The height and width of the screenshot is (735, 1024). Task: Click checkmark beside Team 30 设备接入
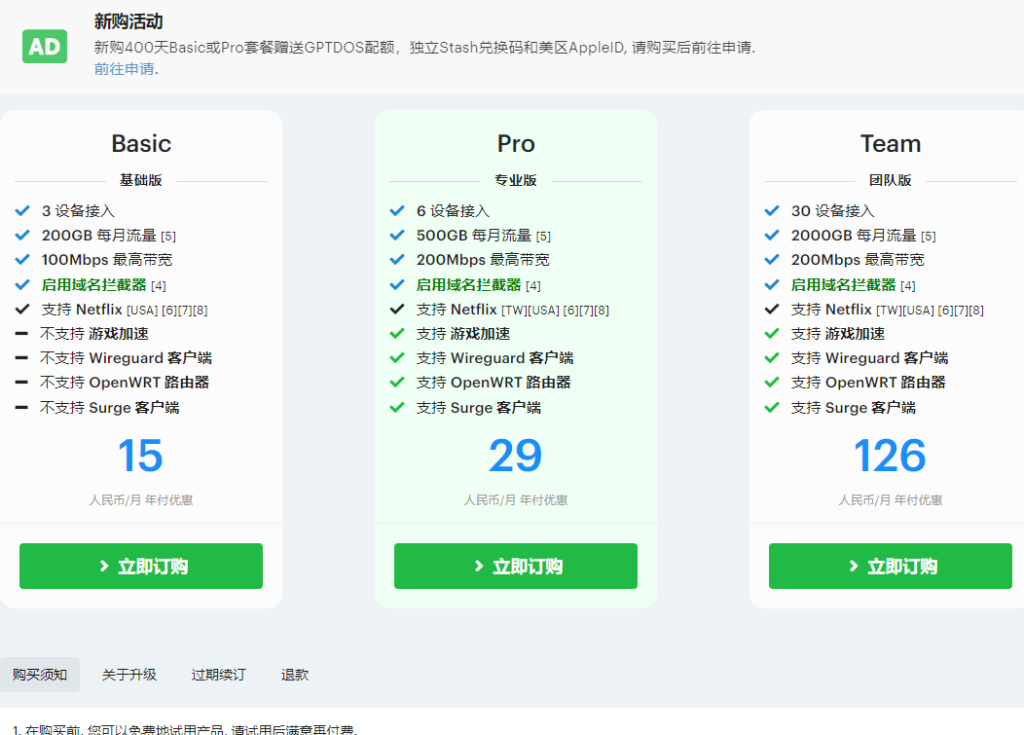tap(771, 211)
